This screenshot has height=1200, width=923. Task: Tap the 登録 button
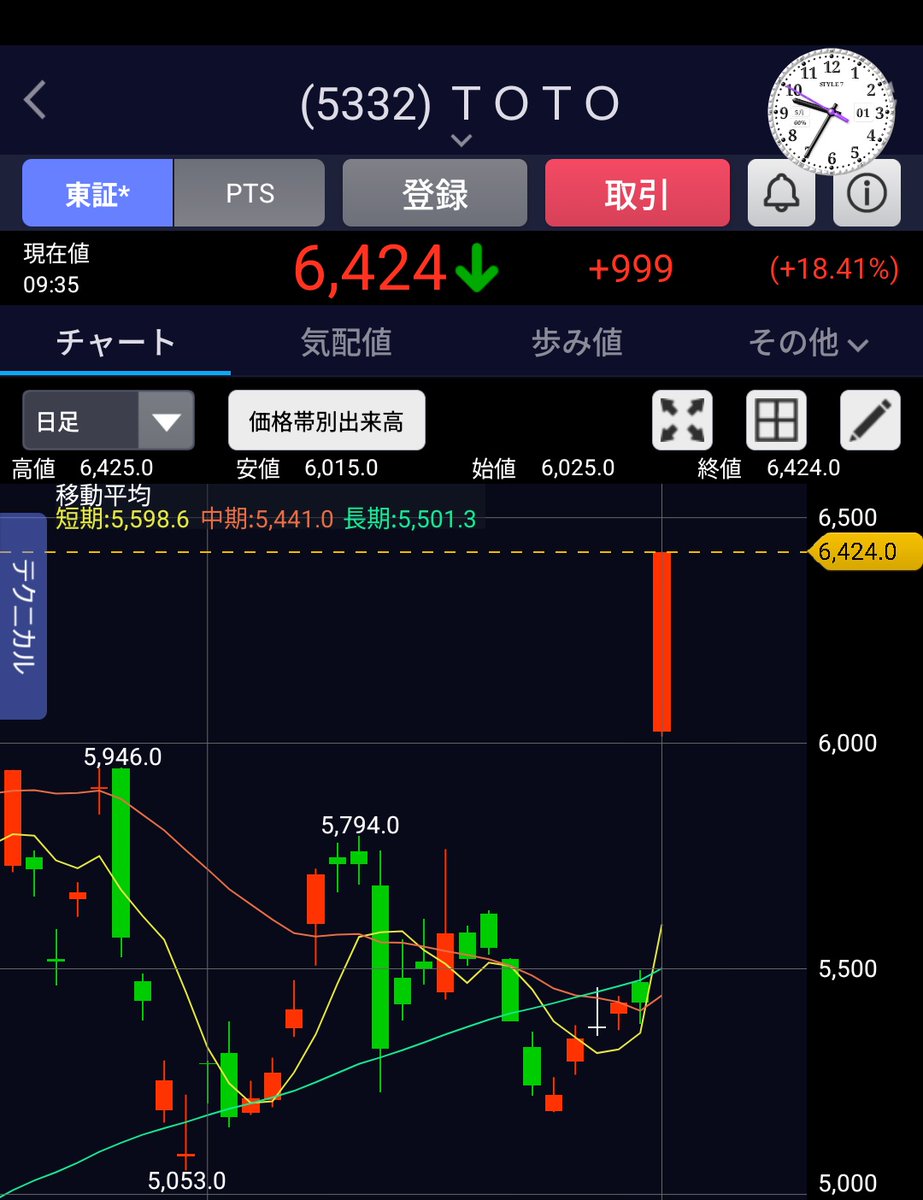435,193
